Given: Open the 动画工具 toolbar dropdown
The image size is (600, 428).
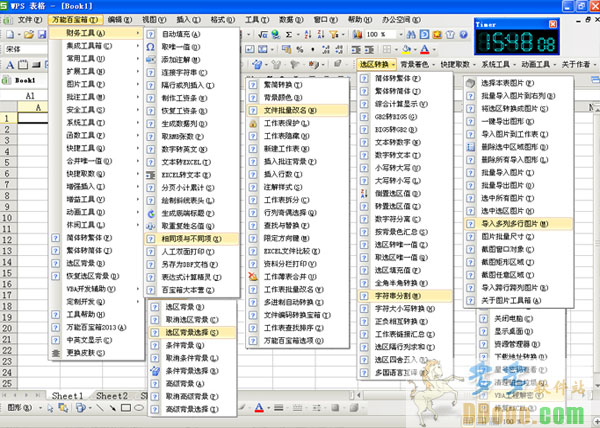Looking at the screenshot, I should [x=539, y=65].
